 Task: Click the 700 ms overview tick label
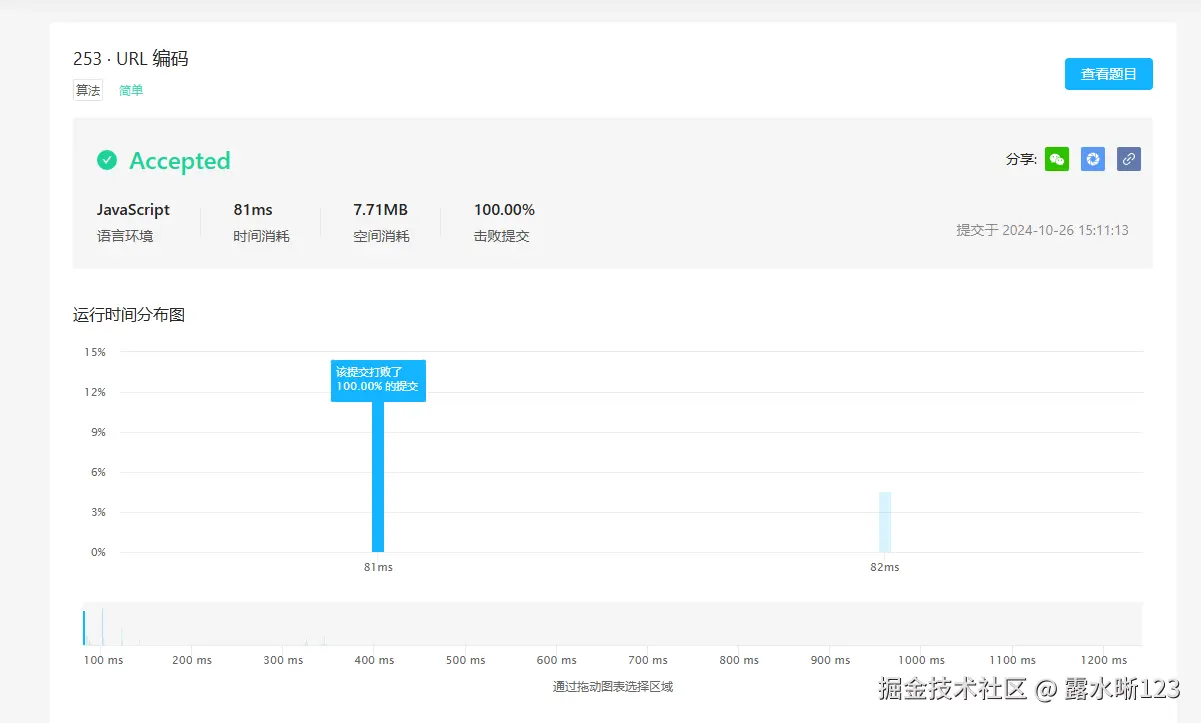point(648,660)
